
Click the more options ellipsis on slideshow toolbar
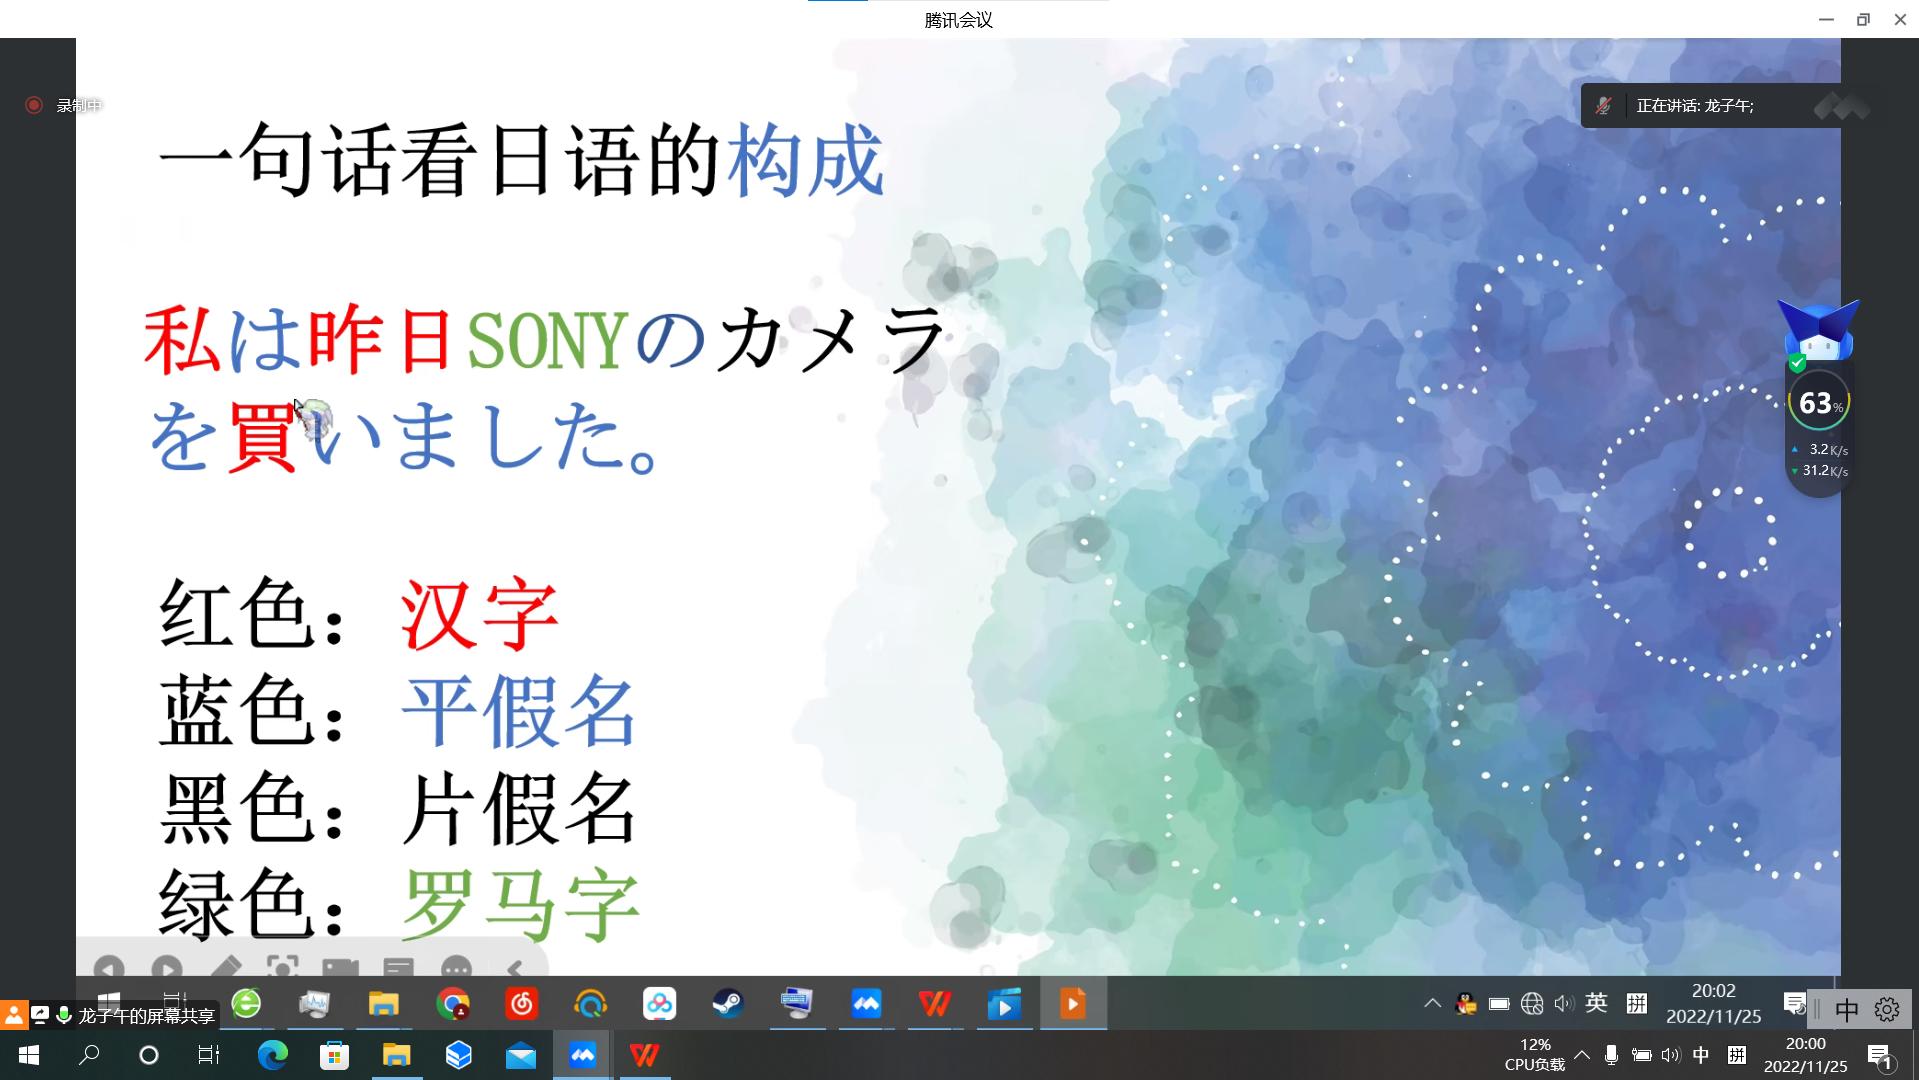pyautogui.click(x=456, y=968)
